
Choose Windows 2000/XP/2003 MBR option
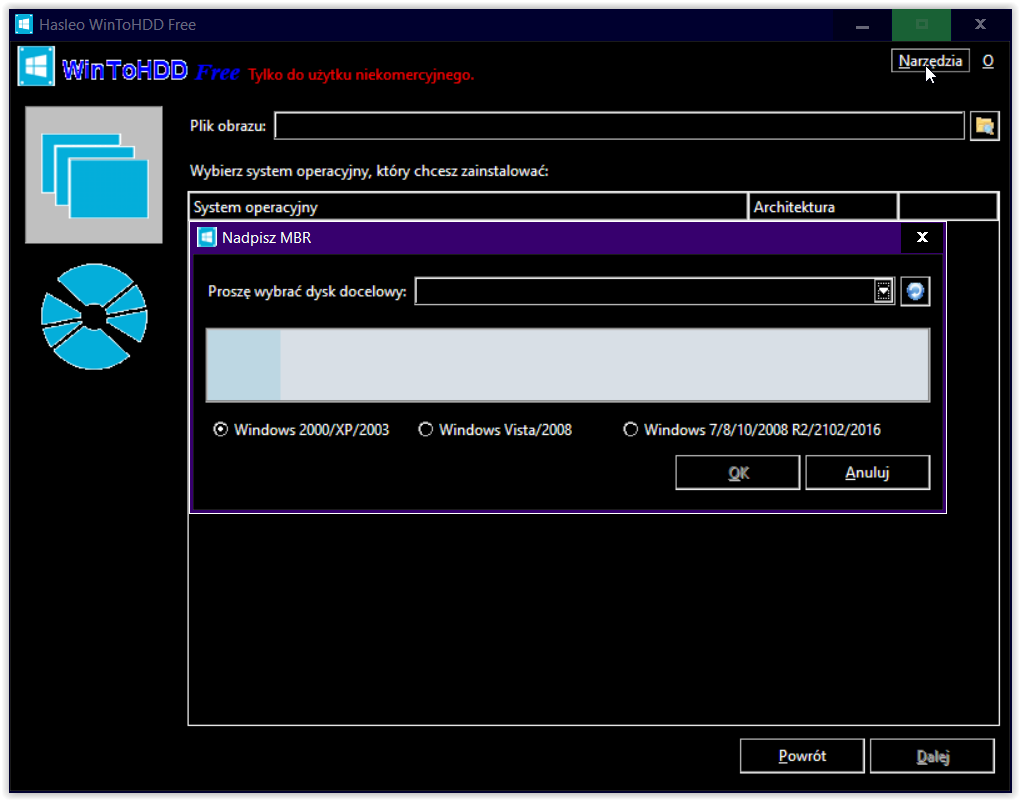tap(301, 429)
